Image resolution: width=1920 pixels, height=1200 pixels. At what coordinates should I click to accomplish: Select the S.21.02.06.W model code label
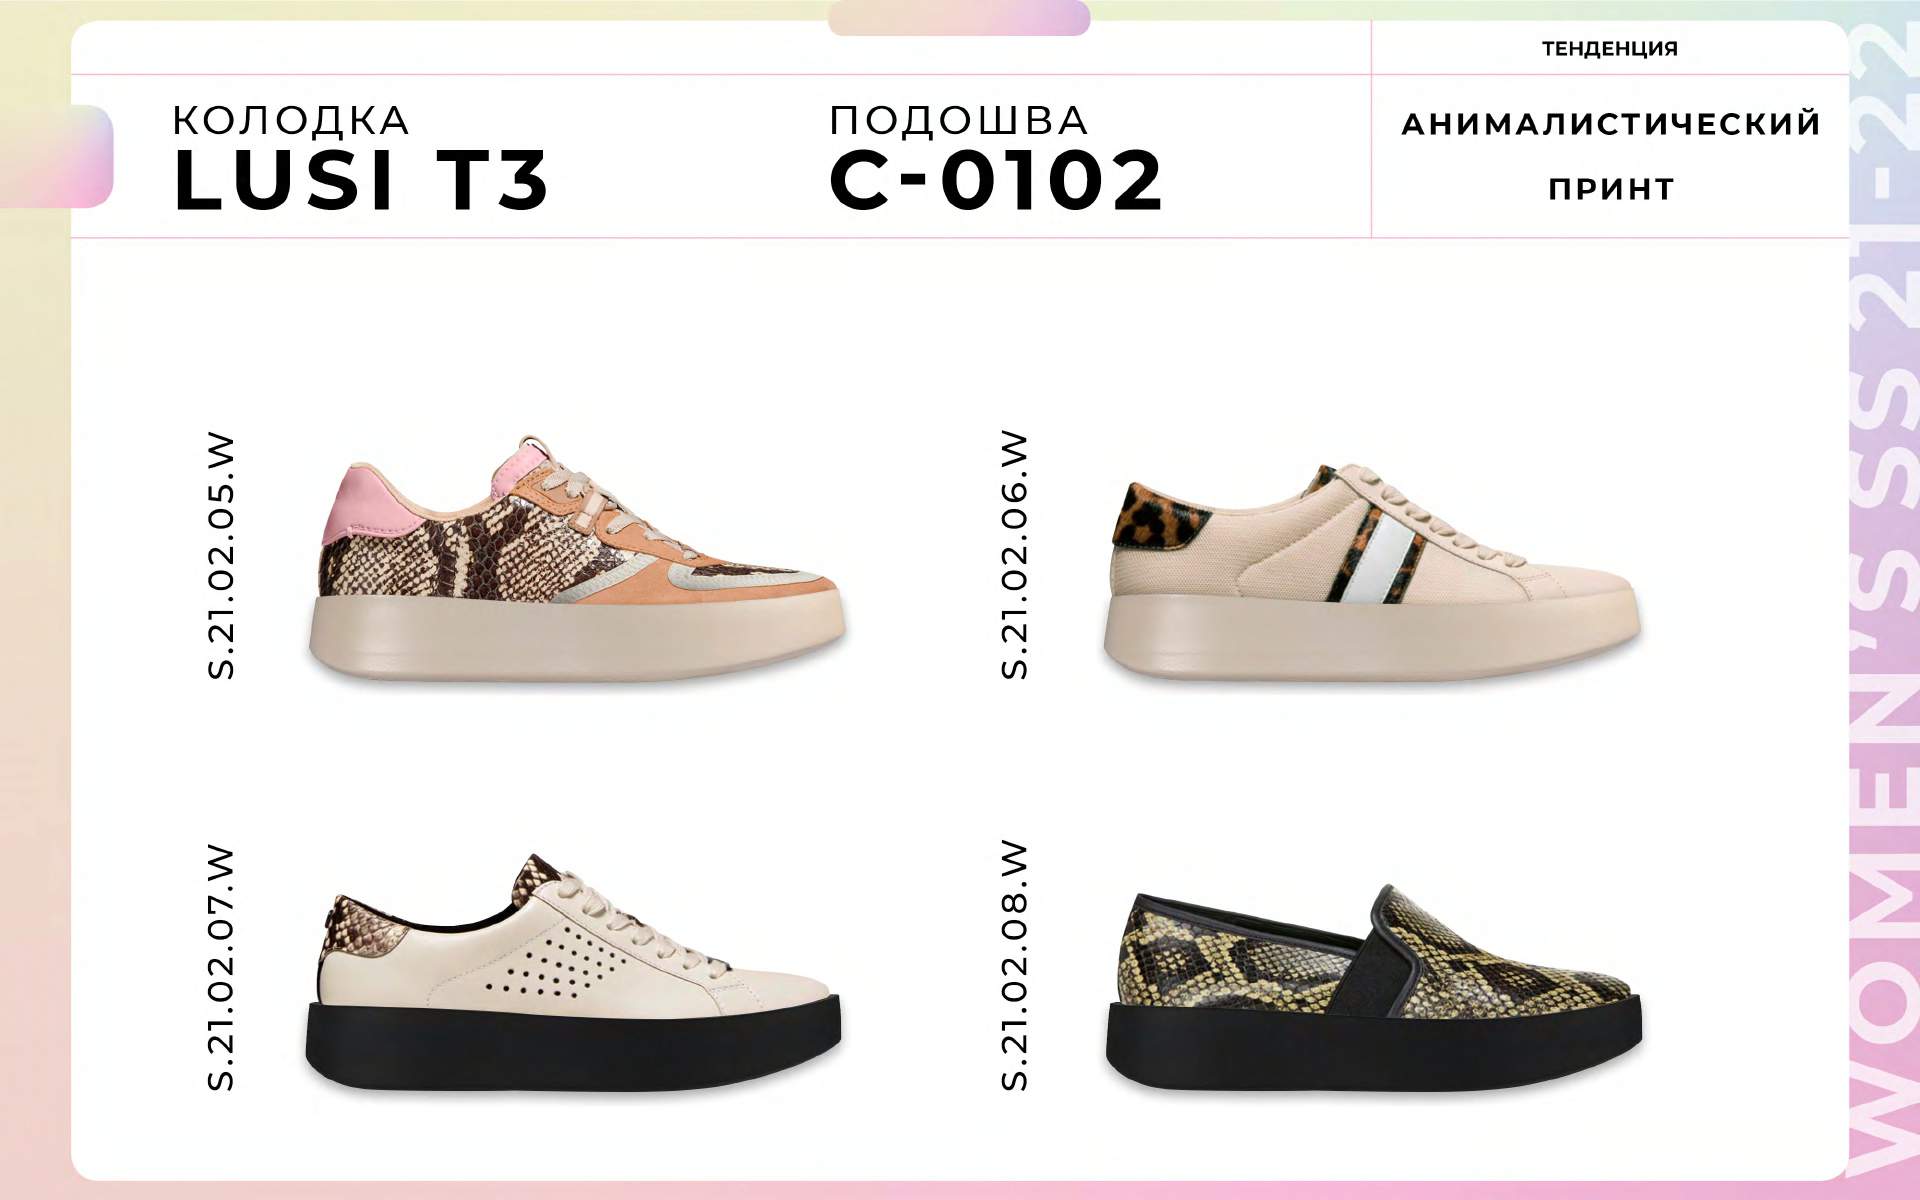point(1014,555)
